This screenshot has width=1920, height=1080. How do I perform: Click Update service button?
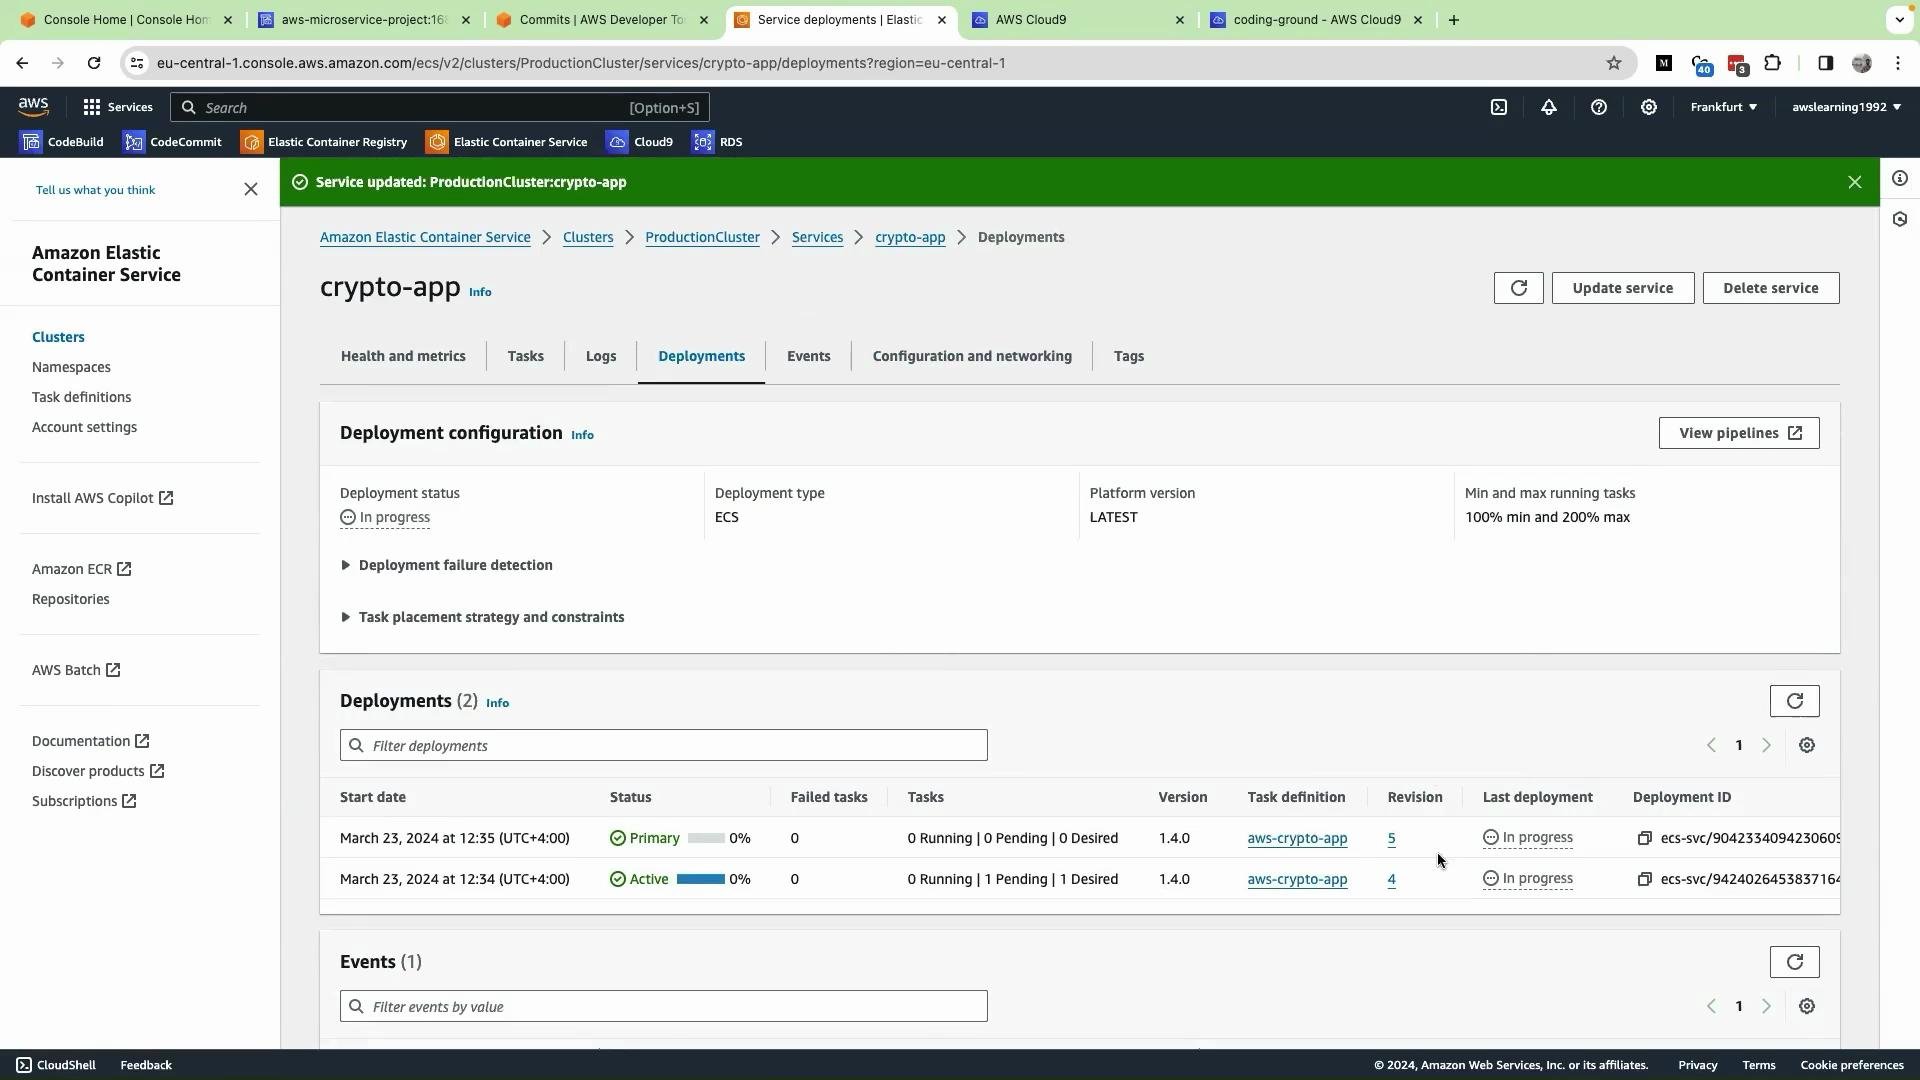[1622, 288]
